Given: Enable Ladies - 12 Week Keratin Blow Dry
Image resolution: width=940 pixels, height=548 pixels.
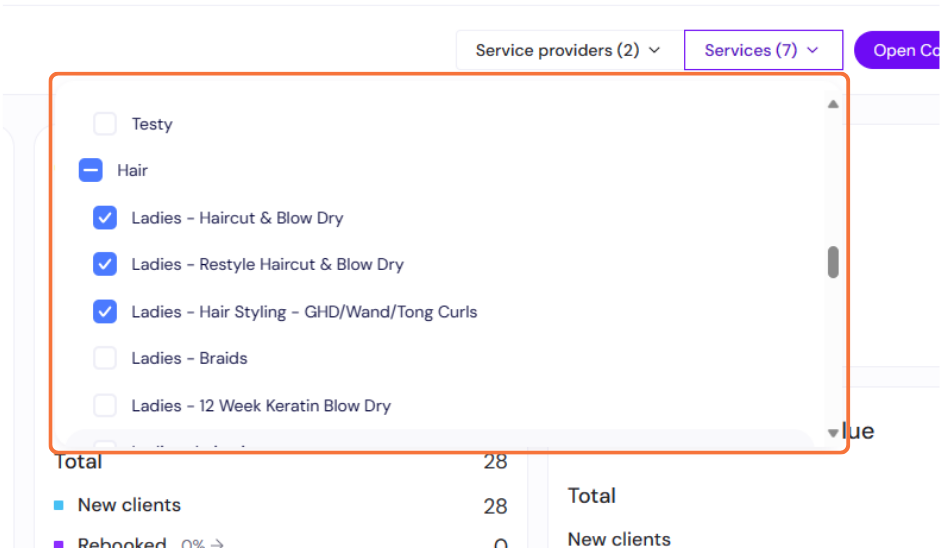Looking at the screenshot, I should [x=105, y=405].
